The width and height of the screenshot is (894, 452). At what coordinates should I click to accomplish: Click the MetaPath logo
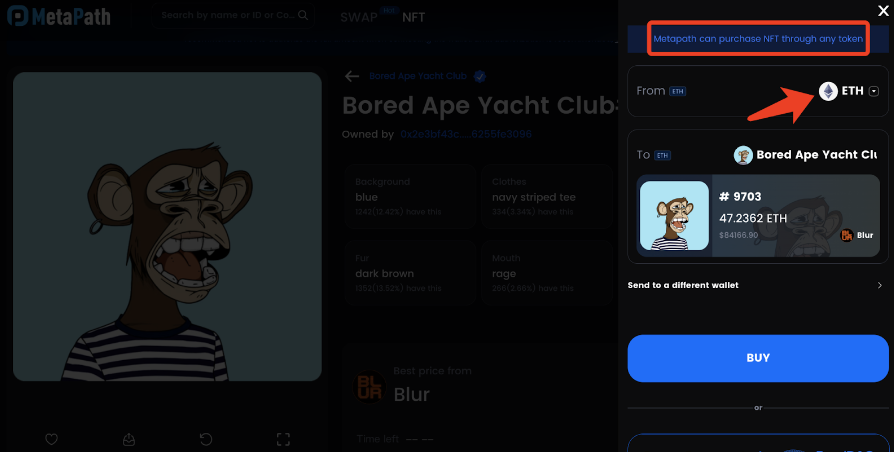(58, 17)
